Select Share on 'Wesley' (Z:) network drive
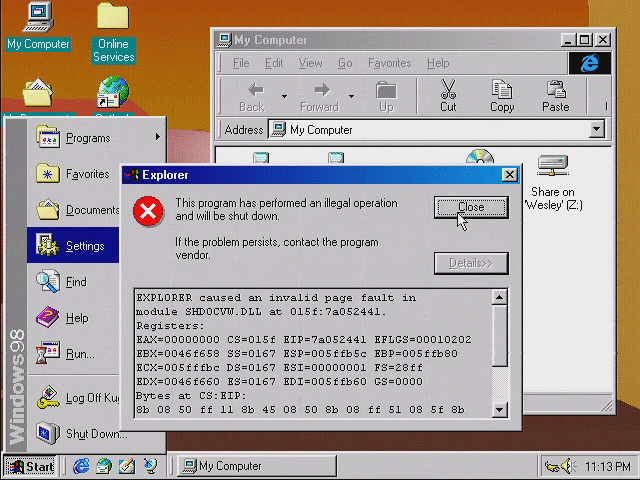The width and height of the screenshot is (640, 480). pyautogui.click(x=553, y=182)
